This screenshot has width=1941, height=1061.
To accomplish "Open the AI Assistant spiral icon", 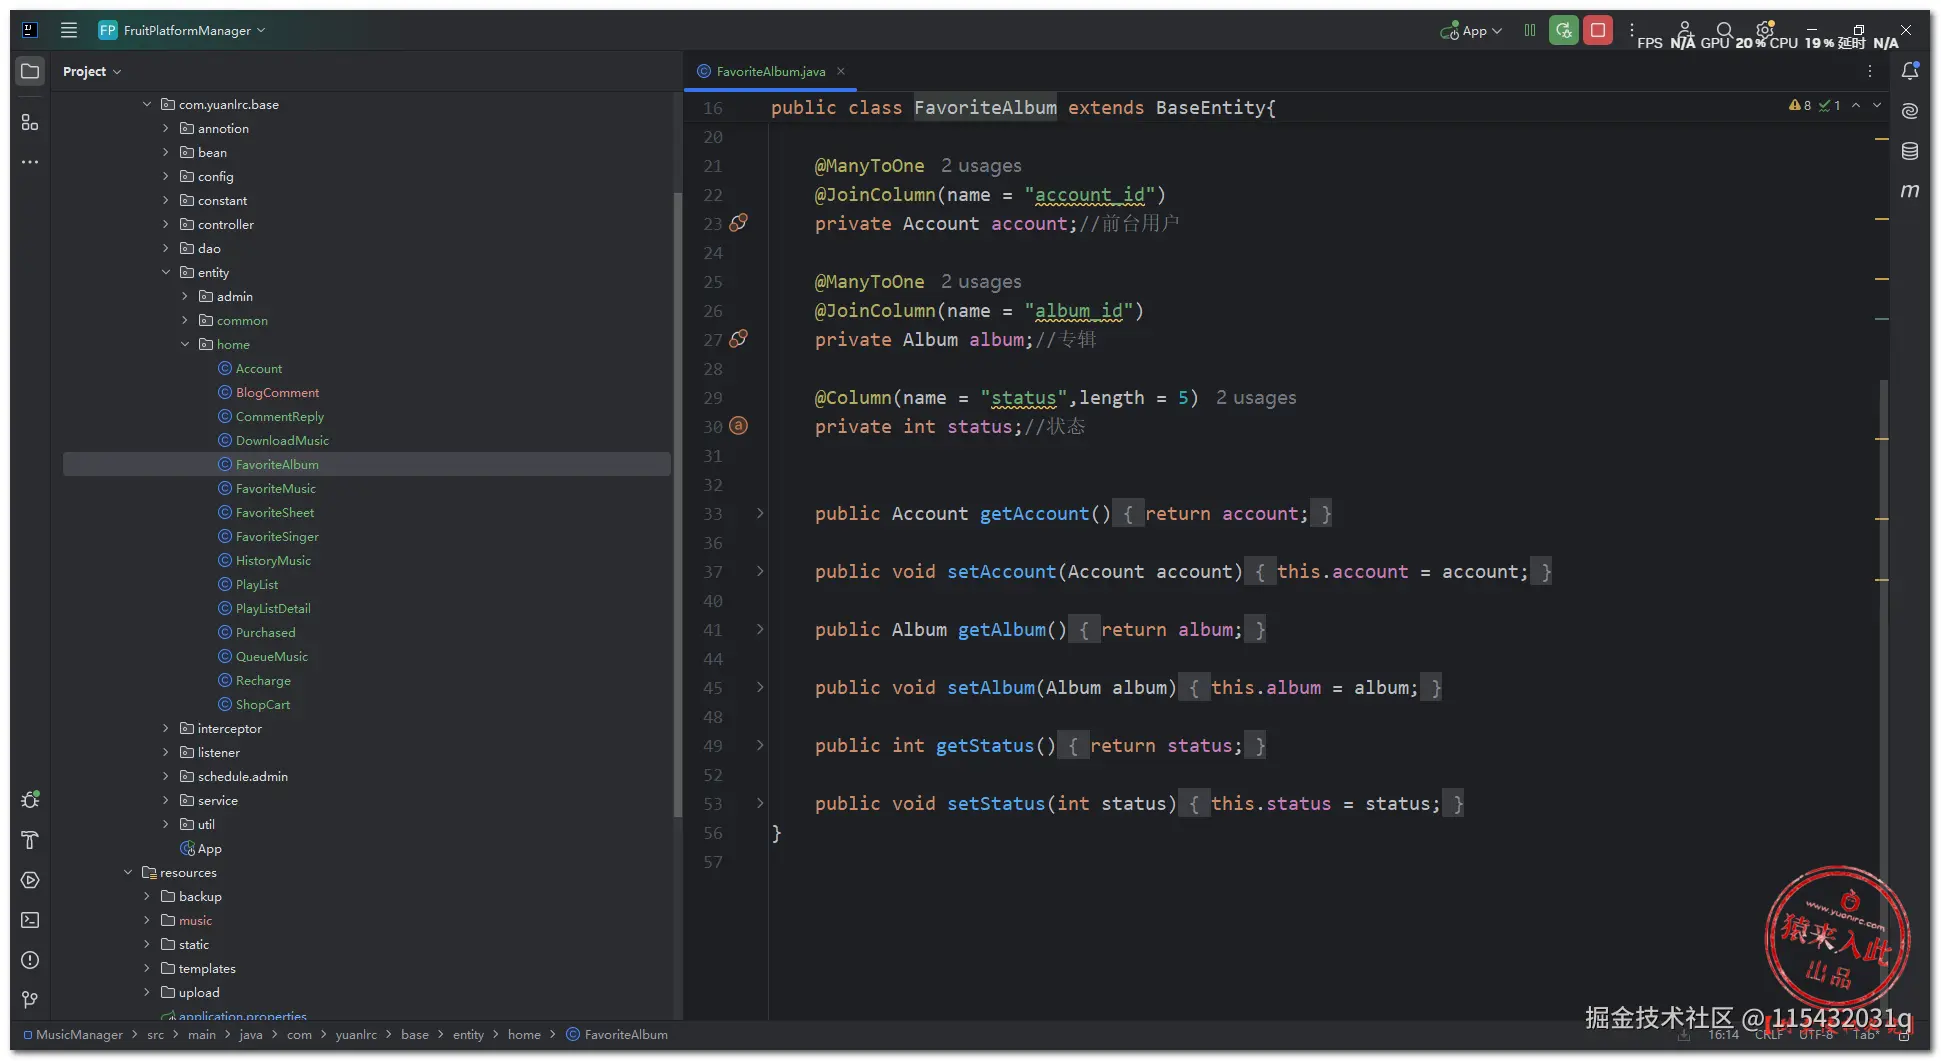I will pos(1910,111).
